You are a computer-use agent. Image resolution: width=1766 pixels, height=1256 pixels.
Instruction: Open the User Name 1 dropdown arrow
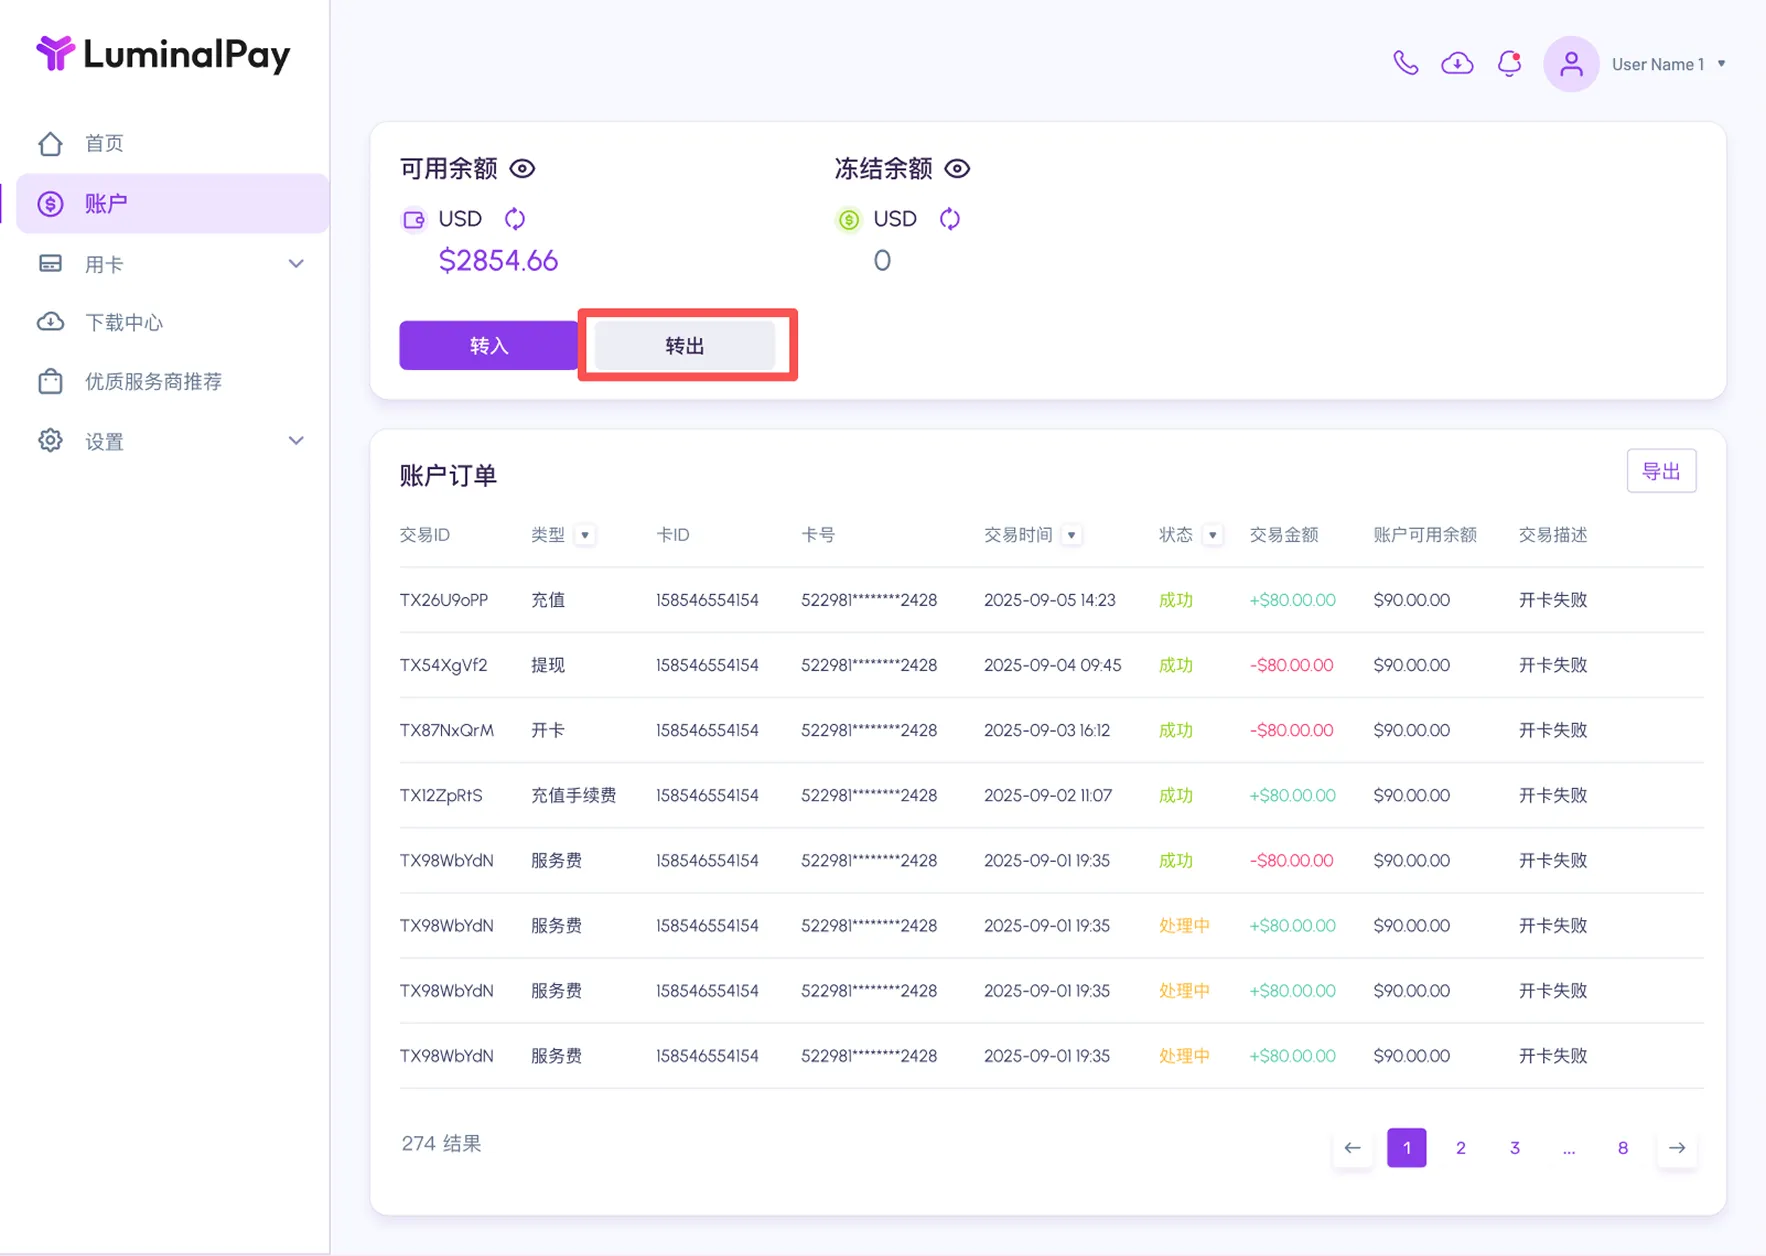tap(1721, 64)
